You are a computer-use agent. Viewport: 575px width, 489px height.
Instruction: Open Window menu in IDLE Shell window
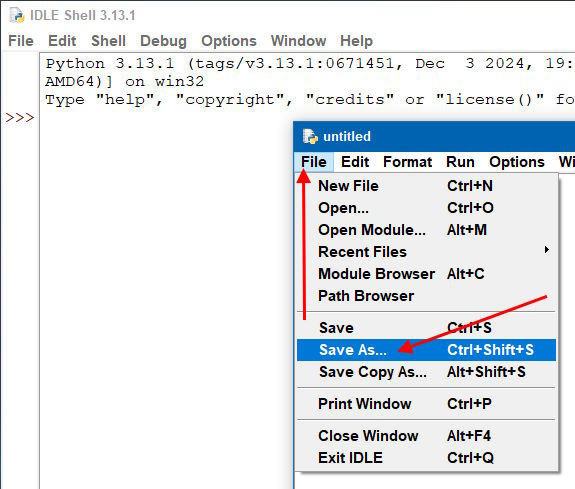click(299, 41)
